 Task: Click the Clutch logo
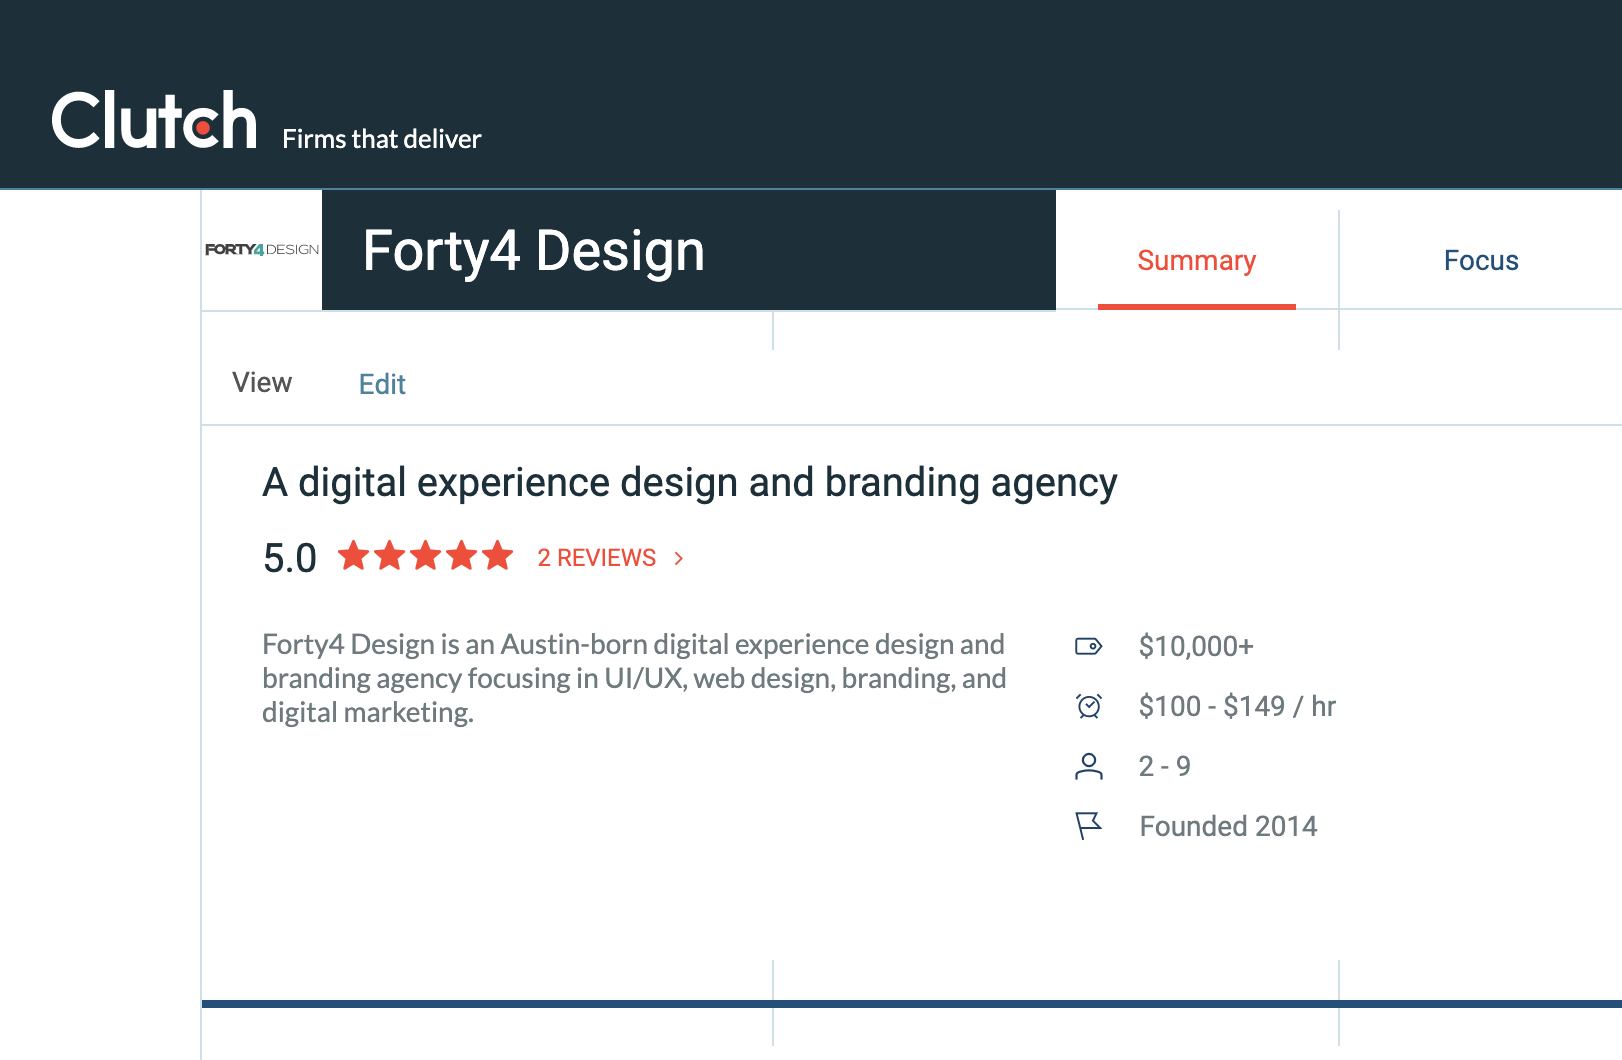coord(155,120)
